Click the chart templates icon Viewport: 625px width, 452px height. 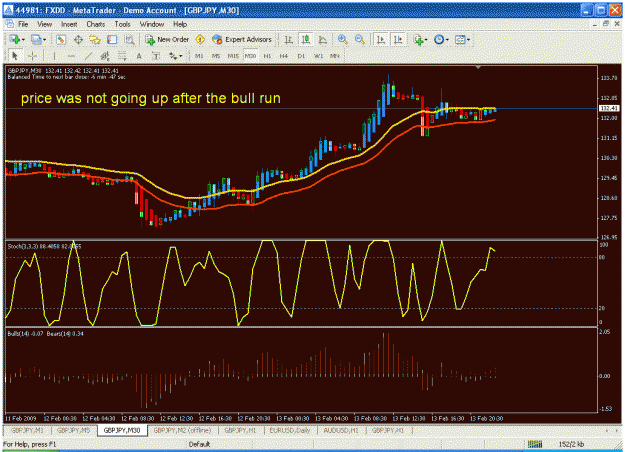coord(460,39)
